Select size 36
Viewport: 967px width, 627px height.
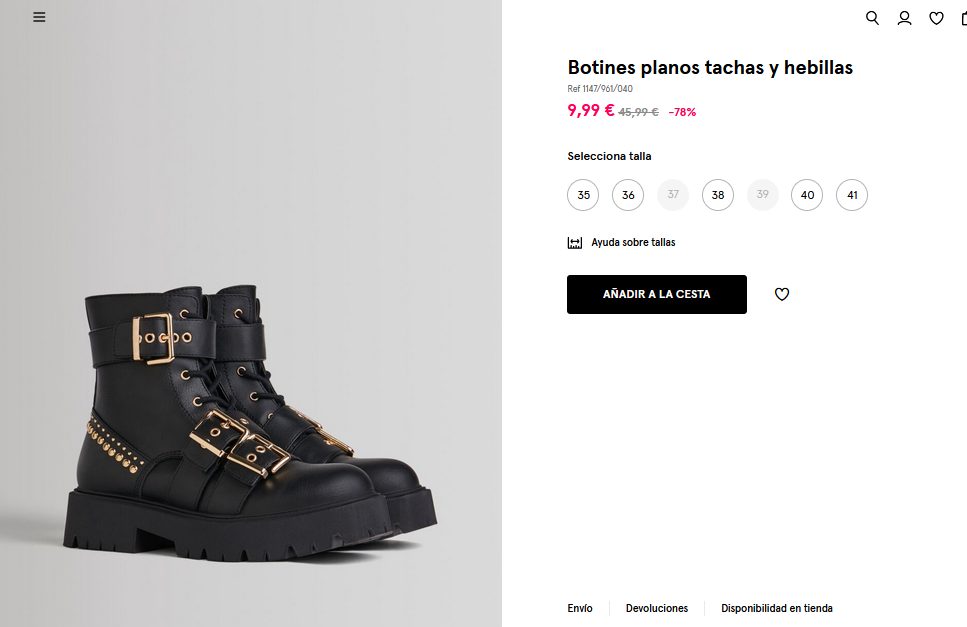(628, 195)
